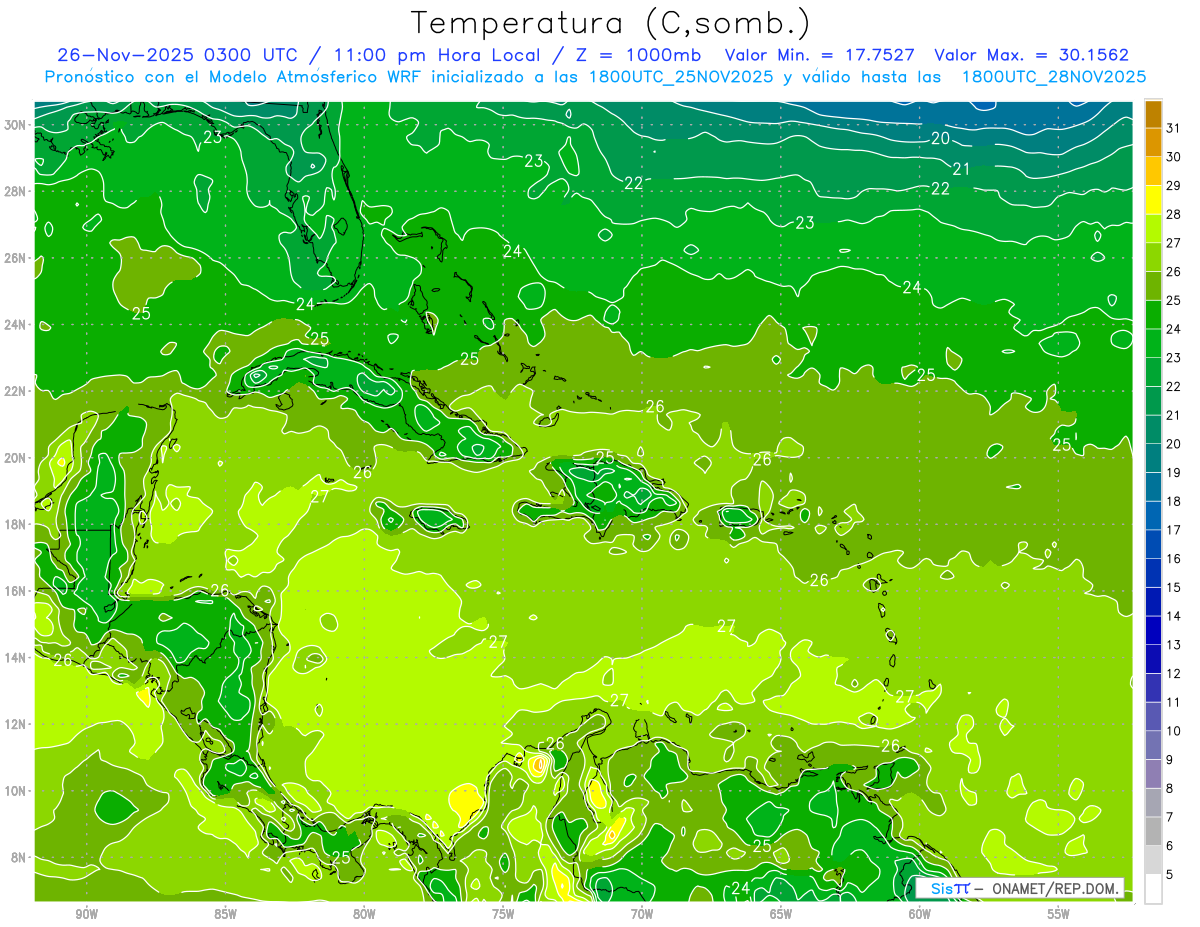Viewport: 1200px width, 927px height.
Task: Click legend value 9 on the color scale
Action: coord(1170,760)
